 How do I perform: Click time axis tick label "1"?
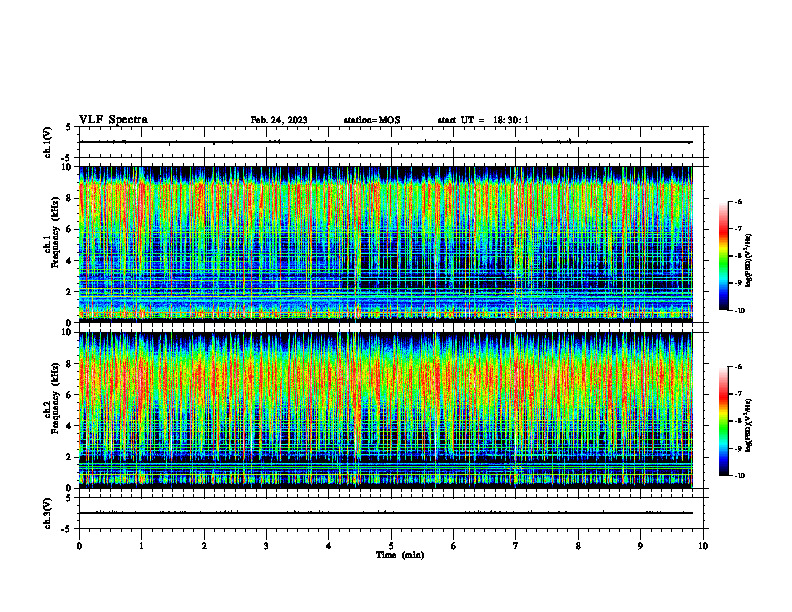pyautogui.click(x=141, y=546)
